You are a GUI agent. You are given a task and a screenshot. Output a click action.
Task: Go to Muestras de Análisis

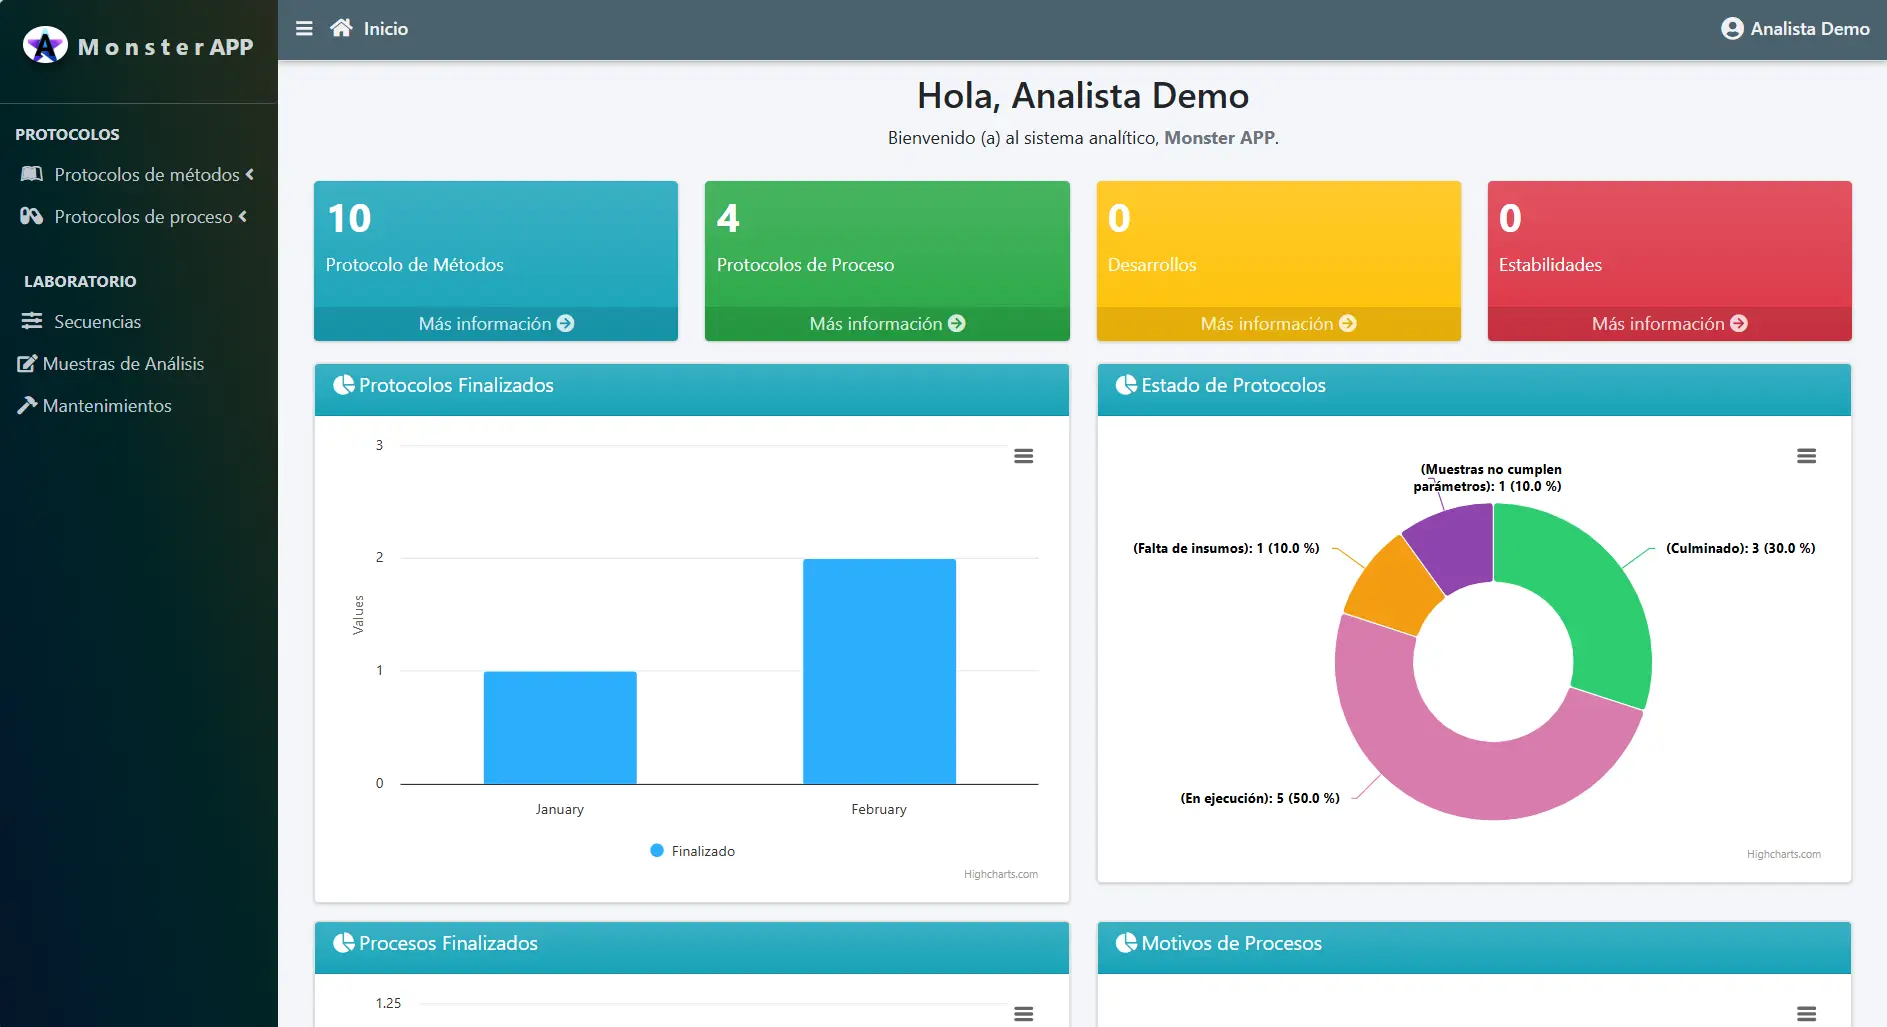point(122,364)
